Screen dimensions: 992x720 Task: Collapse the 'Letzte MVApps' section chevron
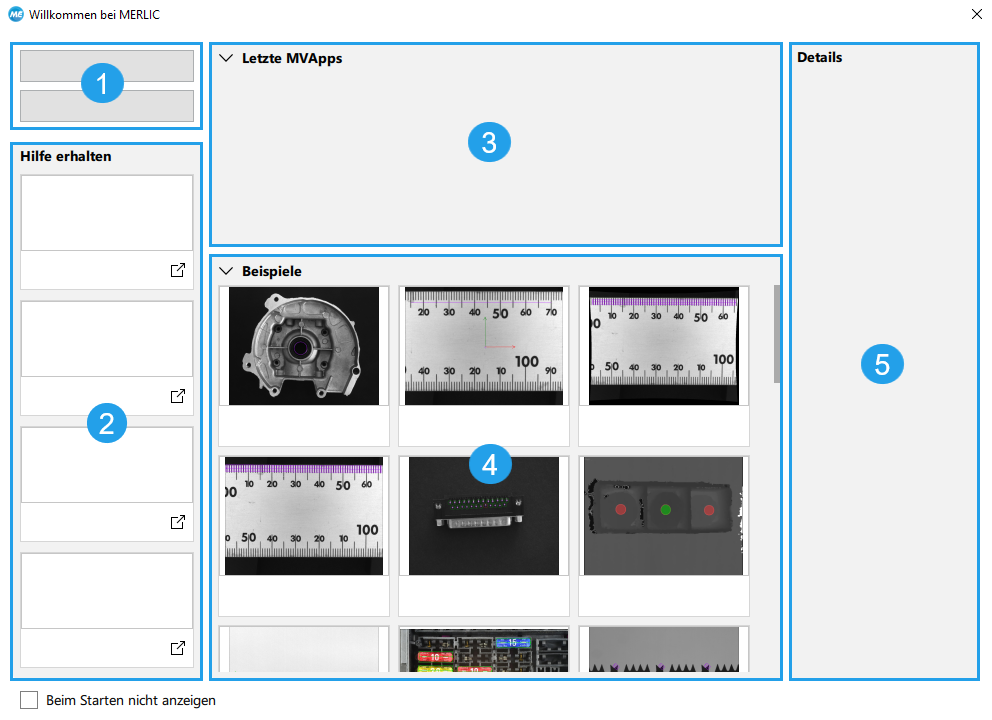click(x=226, y=58)
